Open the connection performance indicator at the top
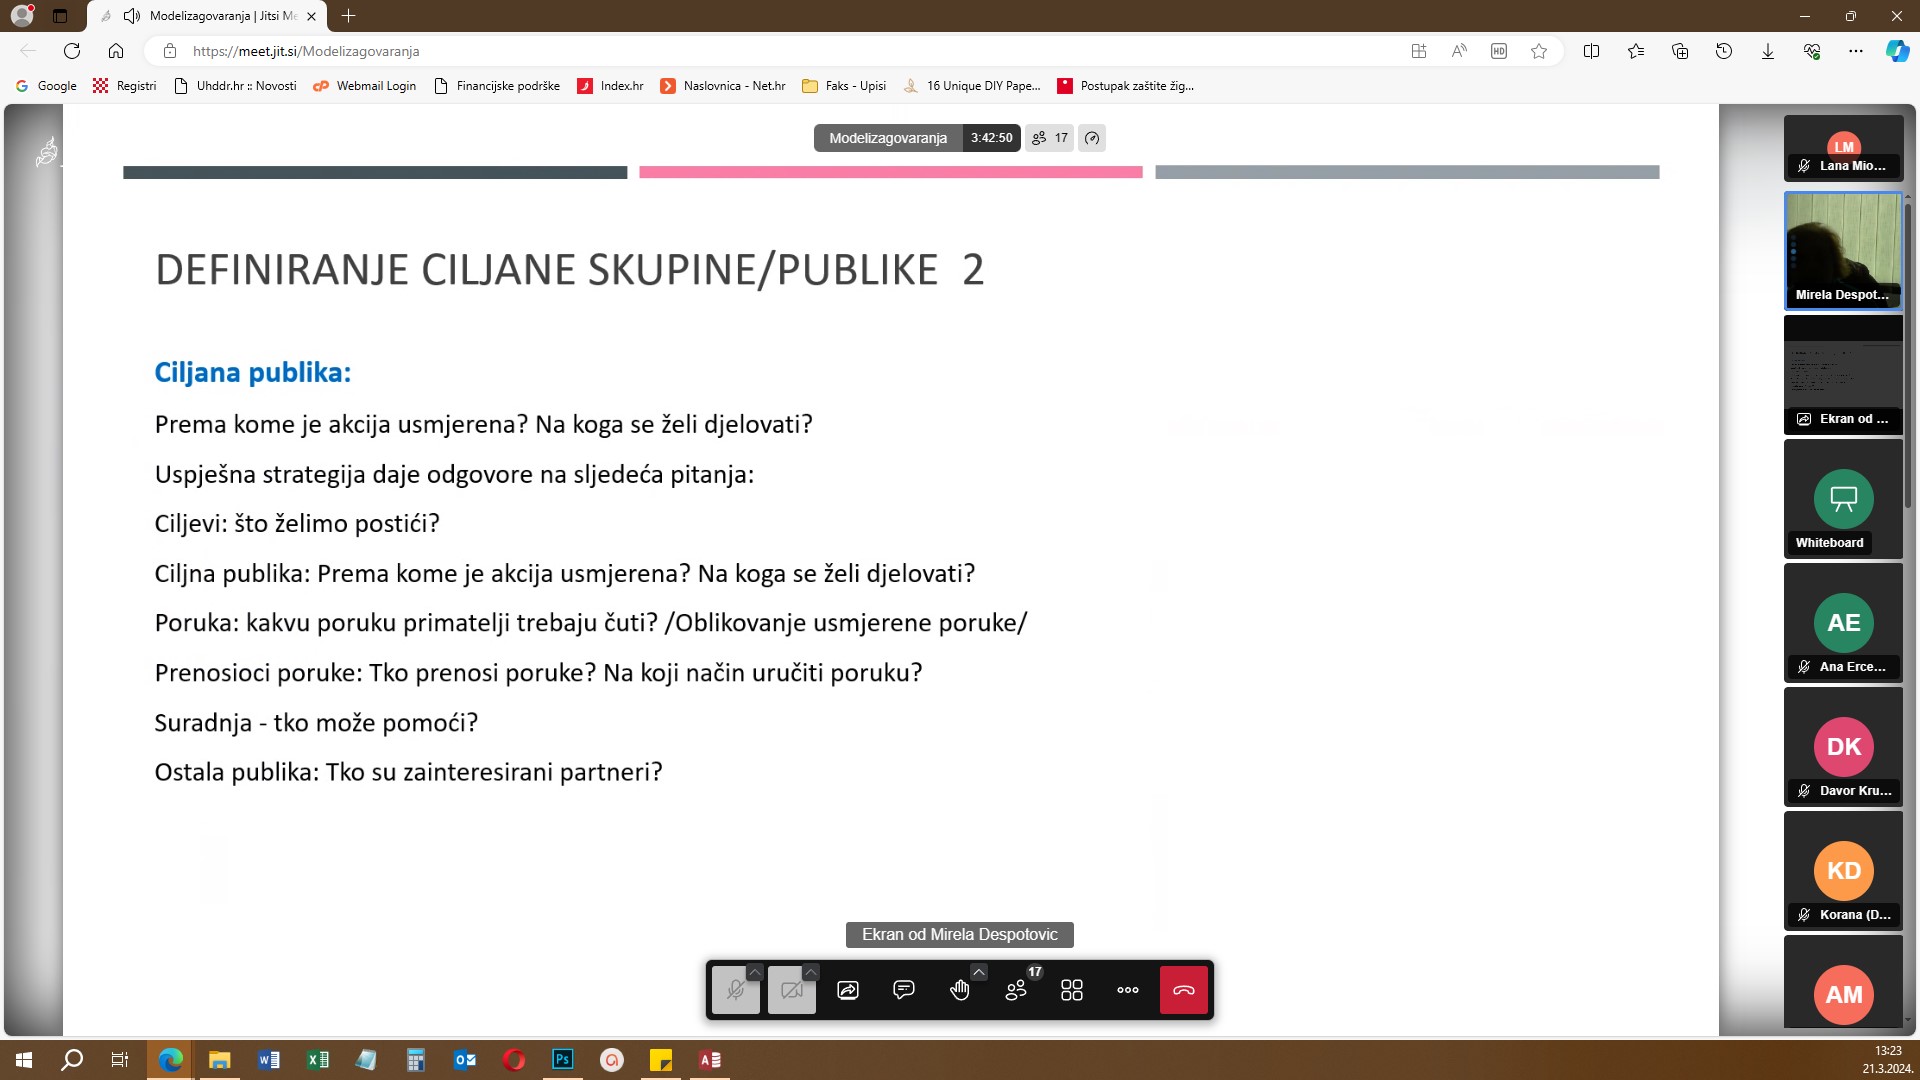Image resolution: width=1920 pixels, height=1080 pixels. coord(1092,138)
